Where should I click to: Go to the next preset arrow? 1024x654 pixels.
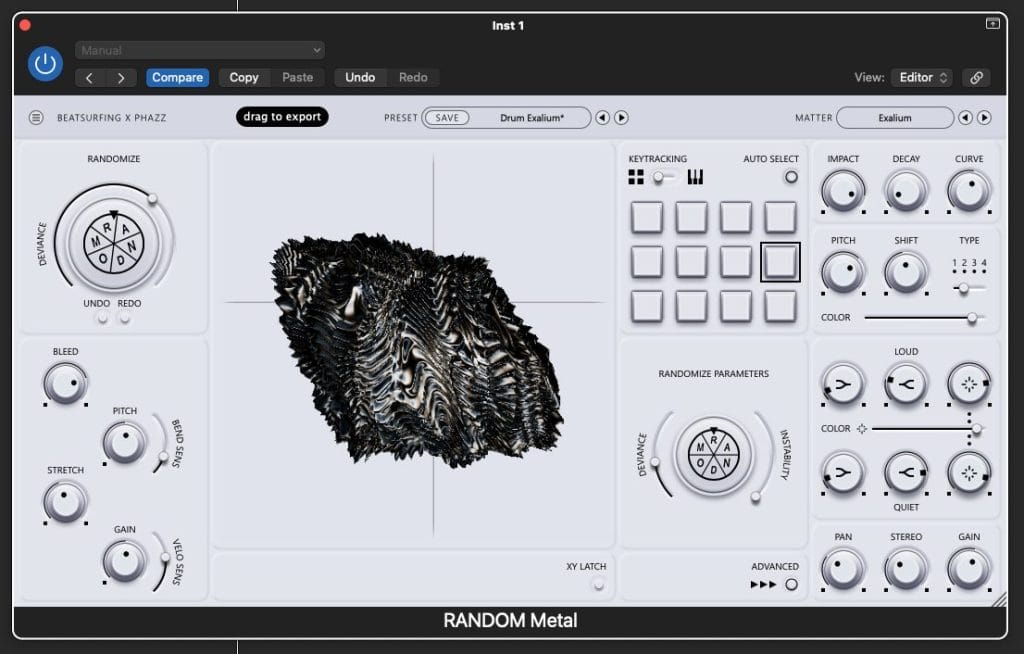point(621,118)
